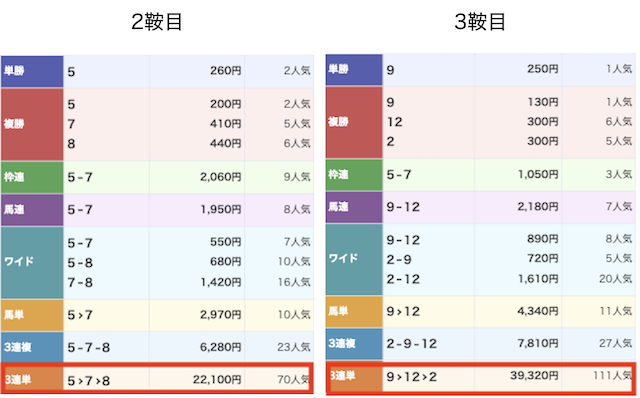Select the 馬単 label in the 3鞍目 table
Viewport: 640px width, 398px height.
pyautogui.click(x=339, y=311)
